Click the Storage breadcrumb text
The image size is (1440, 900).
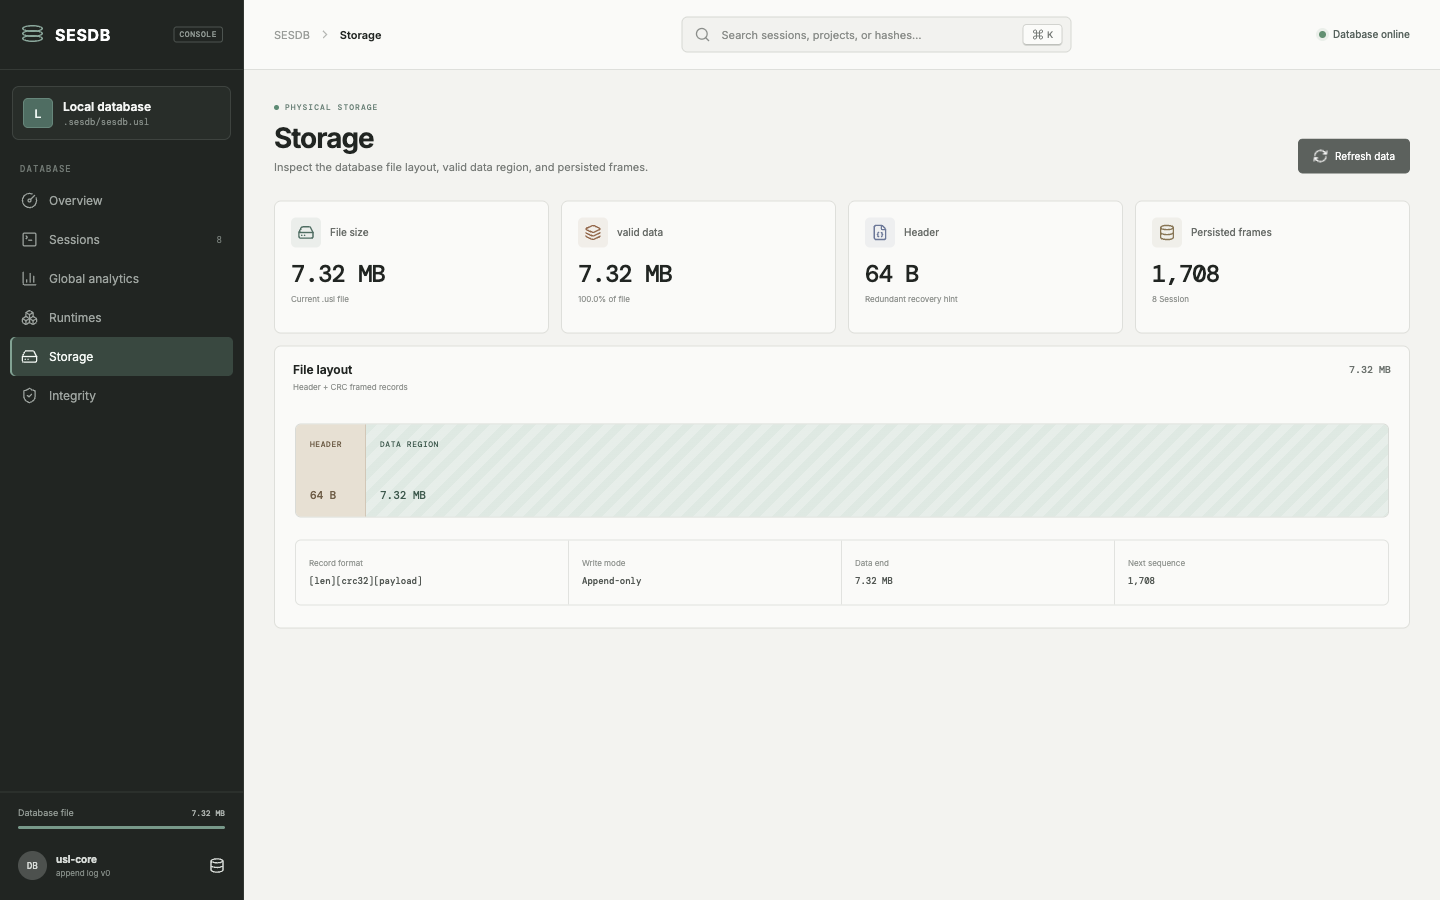click(x=360, y=35)
